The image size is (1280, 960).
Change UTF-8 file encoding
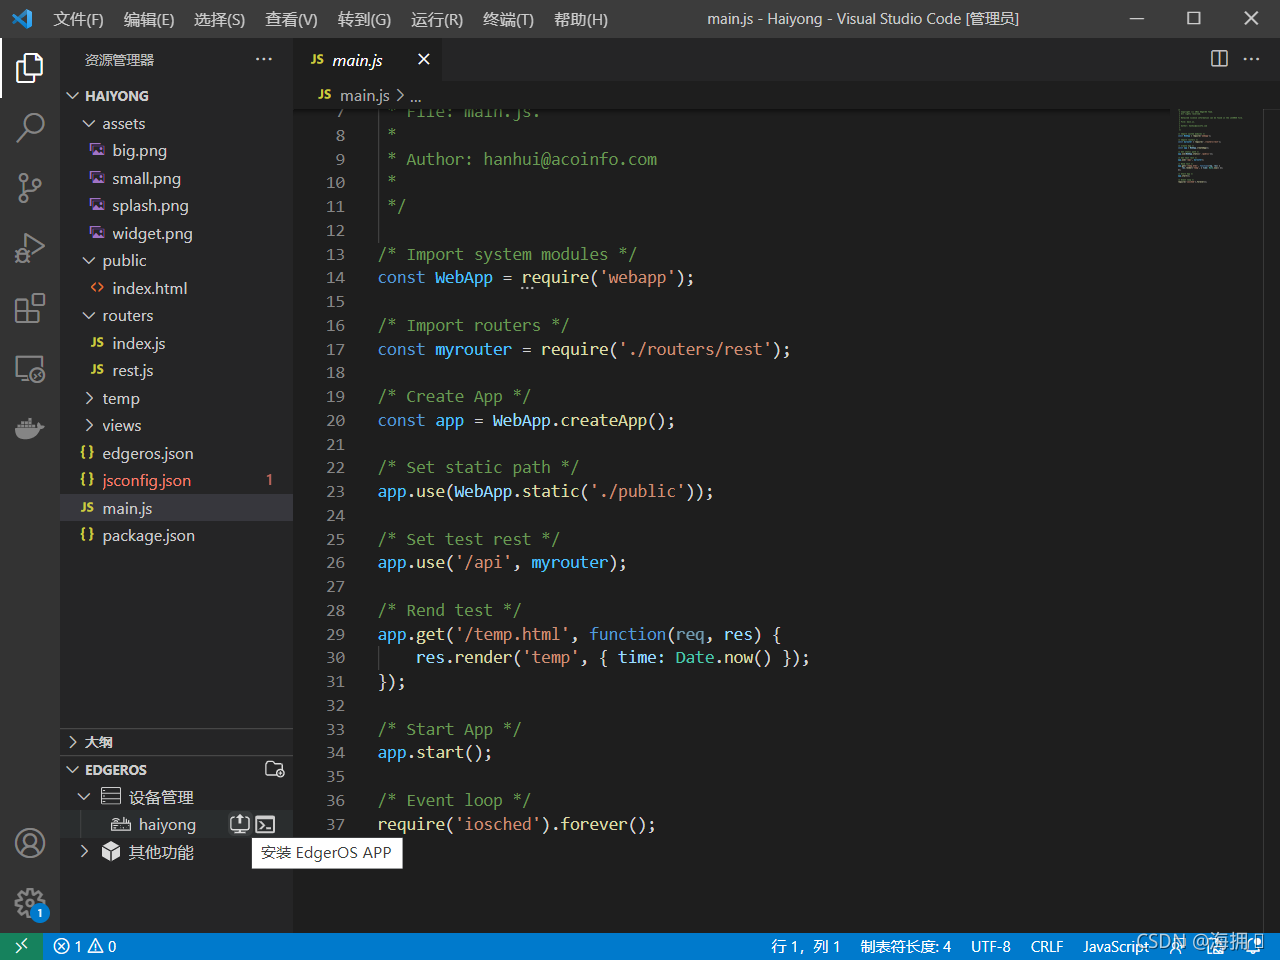click(x=991, y=946)
